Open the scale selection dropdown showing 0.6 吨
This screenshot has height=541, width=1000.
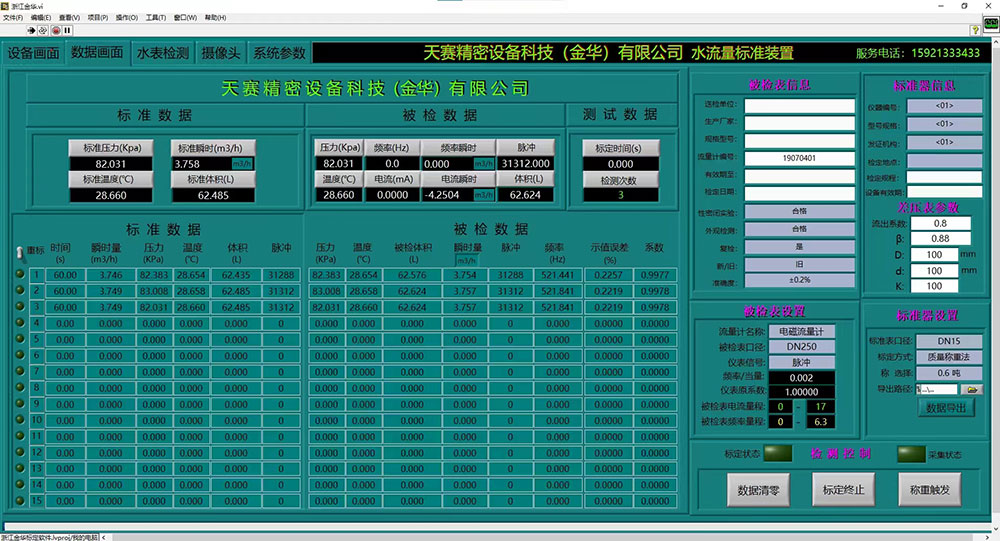pos(948,373)
